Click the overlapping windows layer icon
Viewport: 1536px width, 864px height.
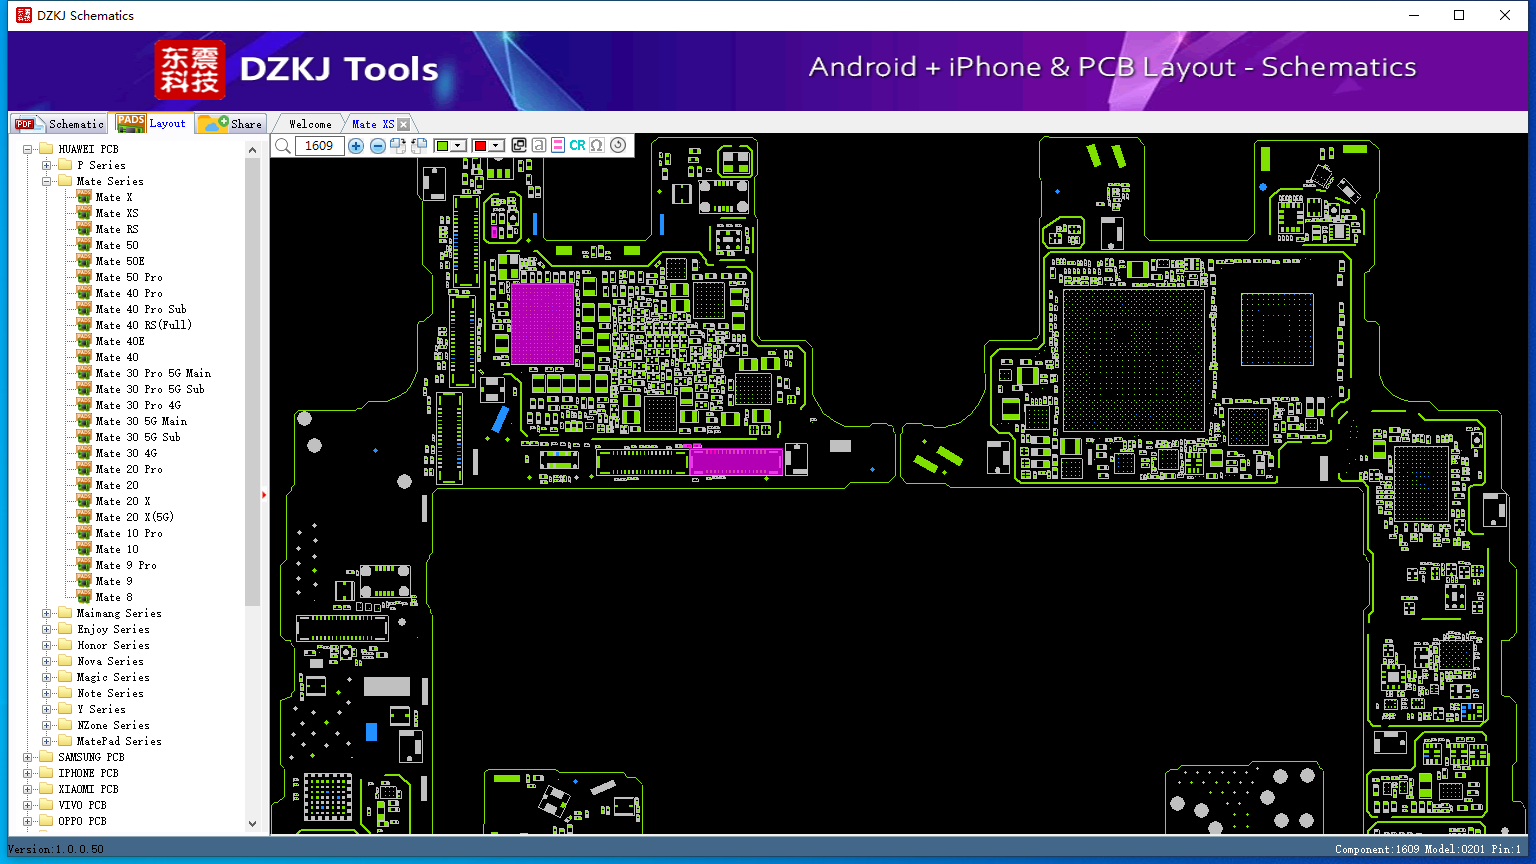tap(519, 146)
